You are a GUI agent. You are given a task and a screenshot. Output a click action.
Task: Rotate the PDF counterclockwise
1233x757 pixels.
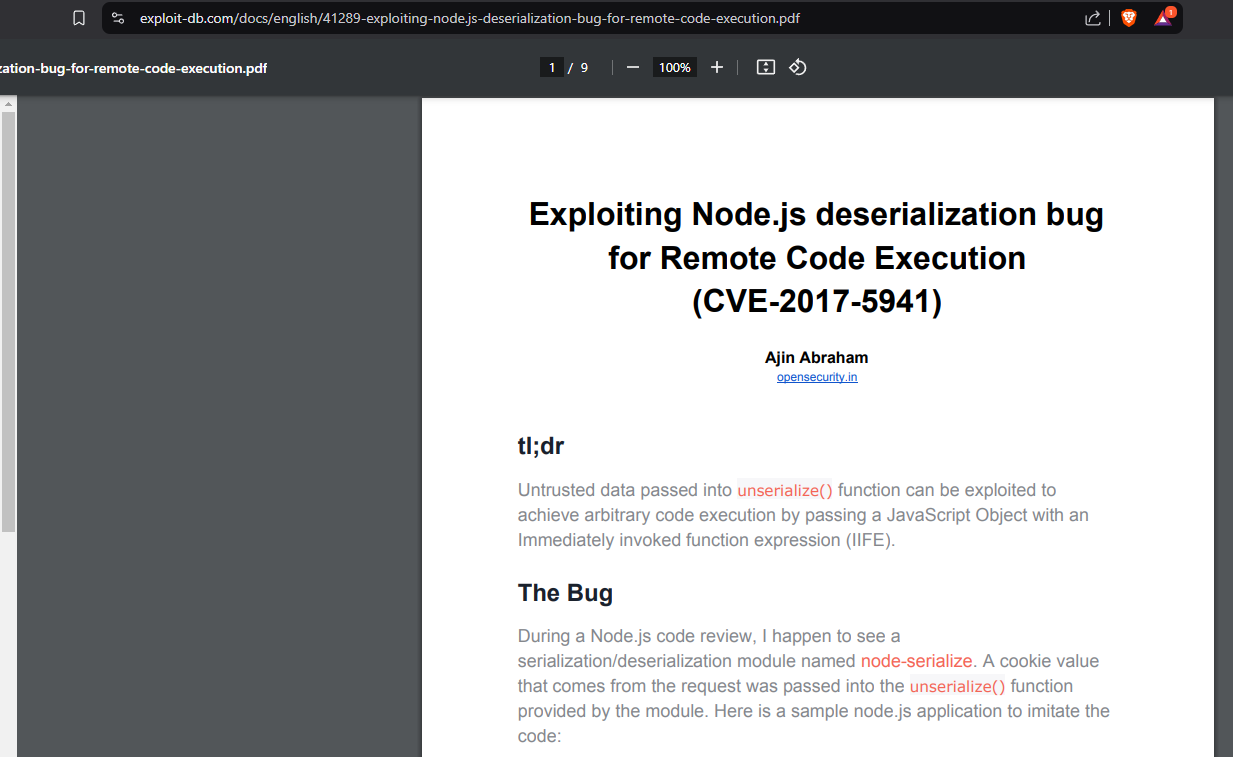[797, 67]
